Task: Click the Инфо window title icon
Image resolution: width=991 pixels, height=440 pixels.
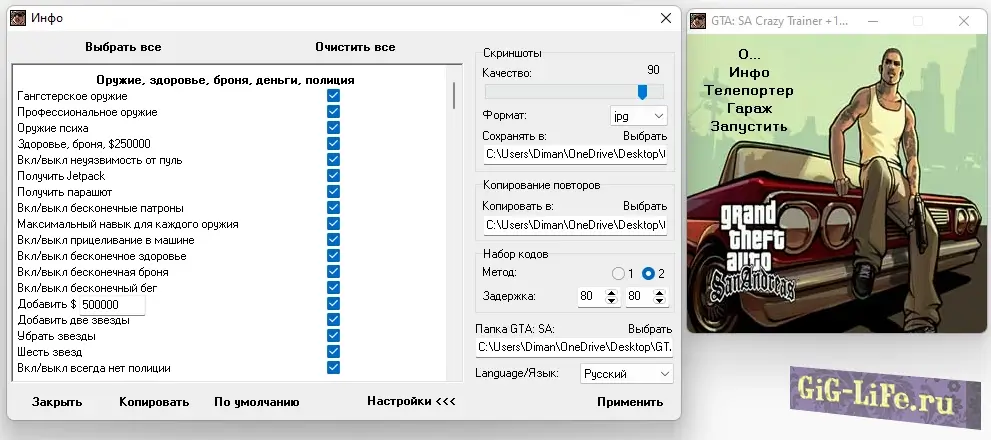Action: (x=18, y=18)
